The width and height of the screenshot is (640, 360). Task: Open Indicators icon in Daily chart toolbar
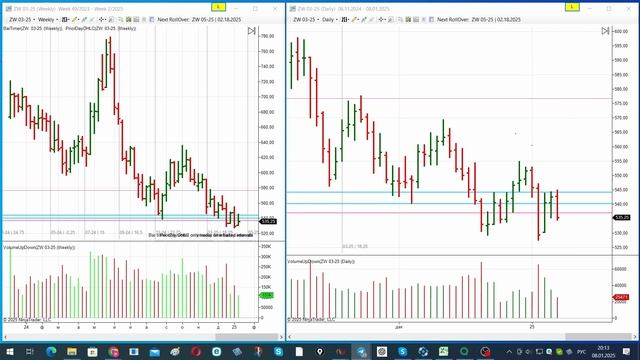pyautogui.click(x=416, y=19)
